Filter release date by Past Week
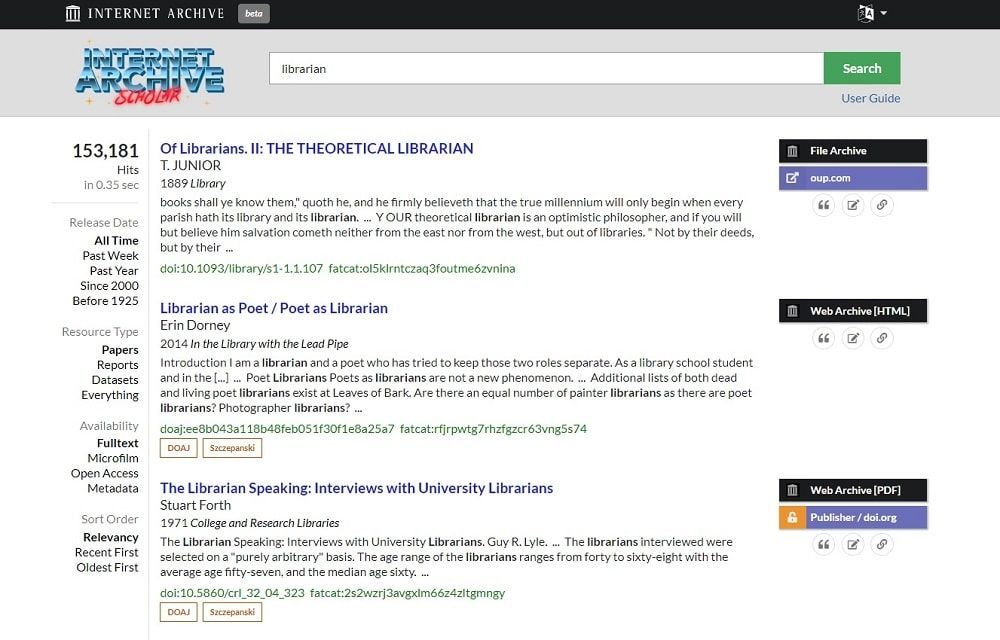This screenshot has height=640, width=1000. tap(110, 256)
